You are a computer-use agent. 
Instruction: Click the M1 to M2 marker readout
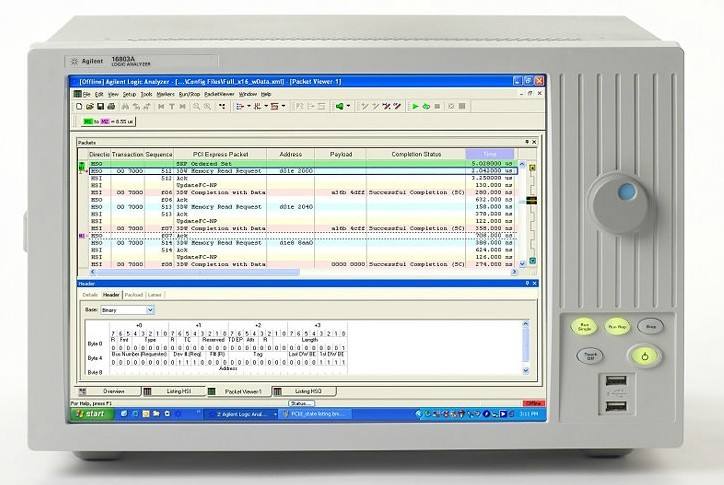pyautogui.click(x=106, y=120)
